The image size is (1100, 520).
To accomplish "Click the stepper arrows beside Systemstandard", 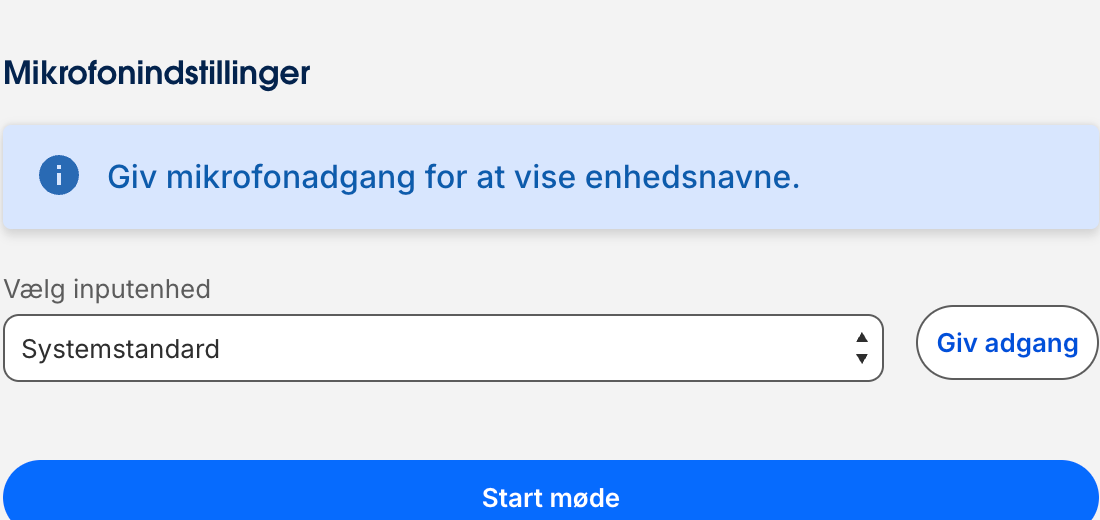I will 861,349.
